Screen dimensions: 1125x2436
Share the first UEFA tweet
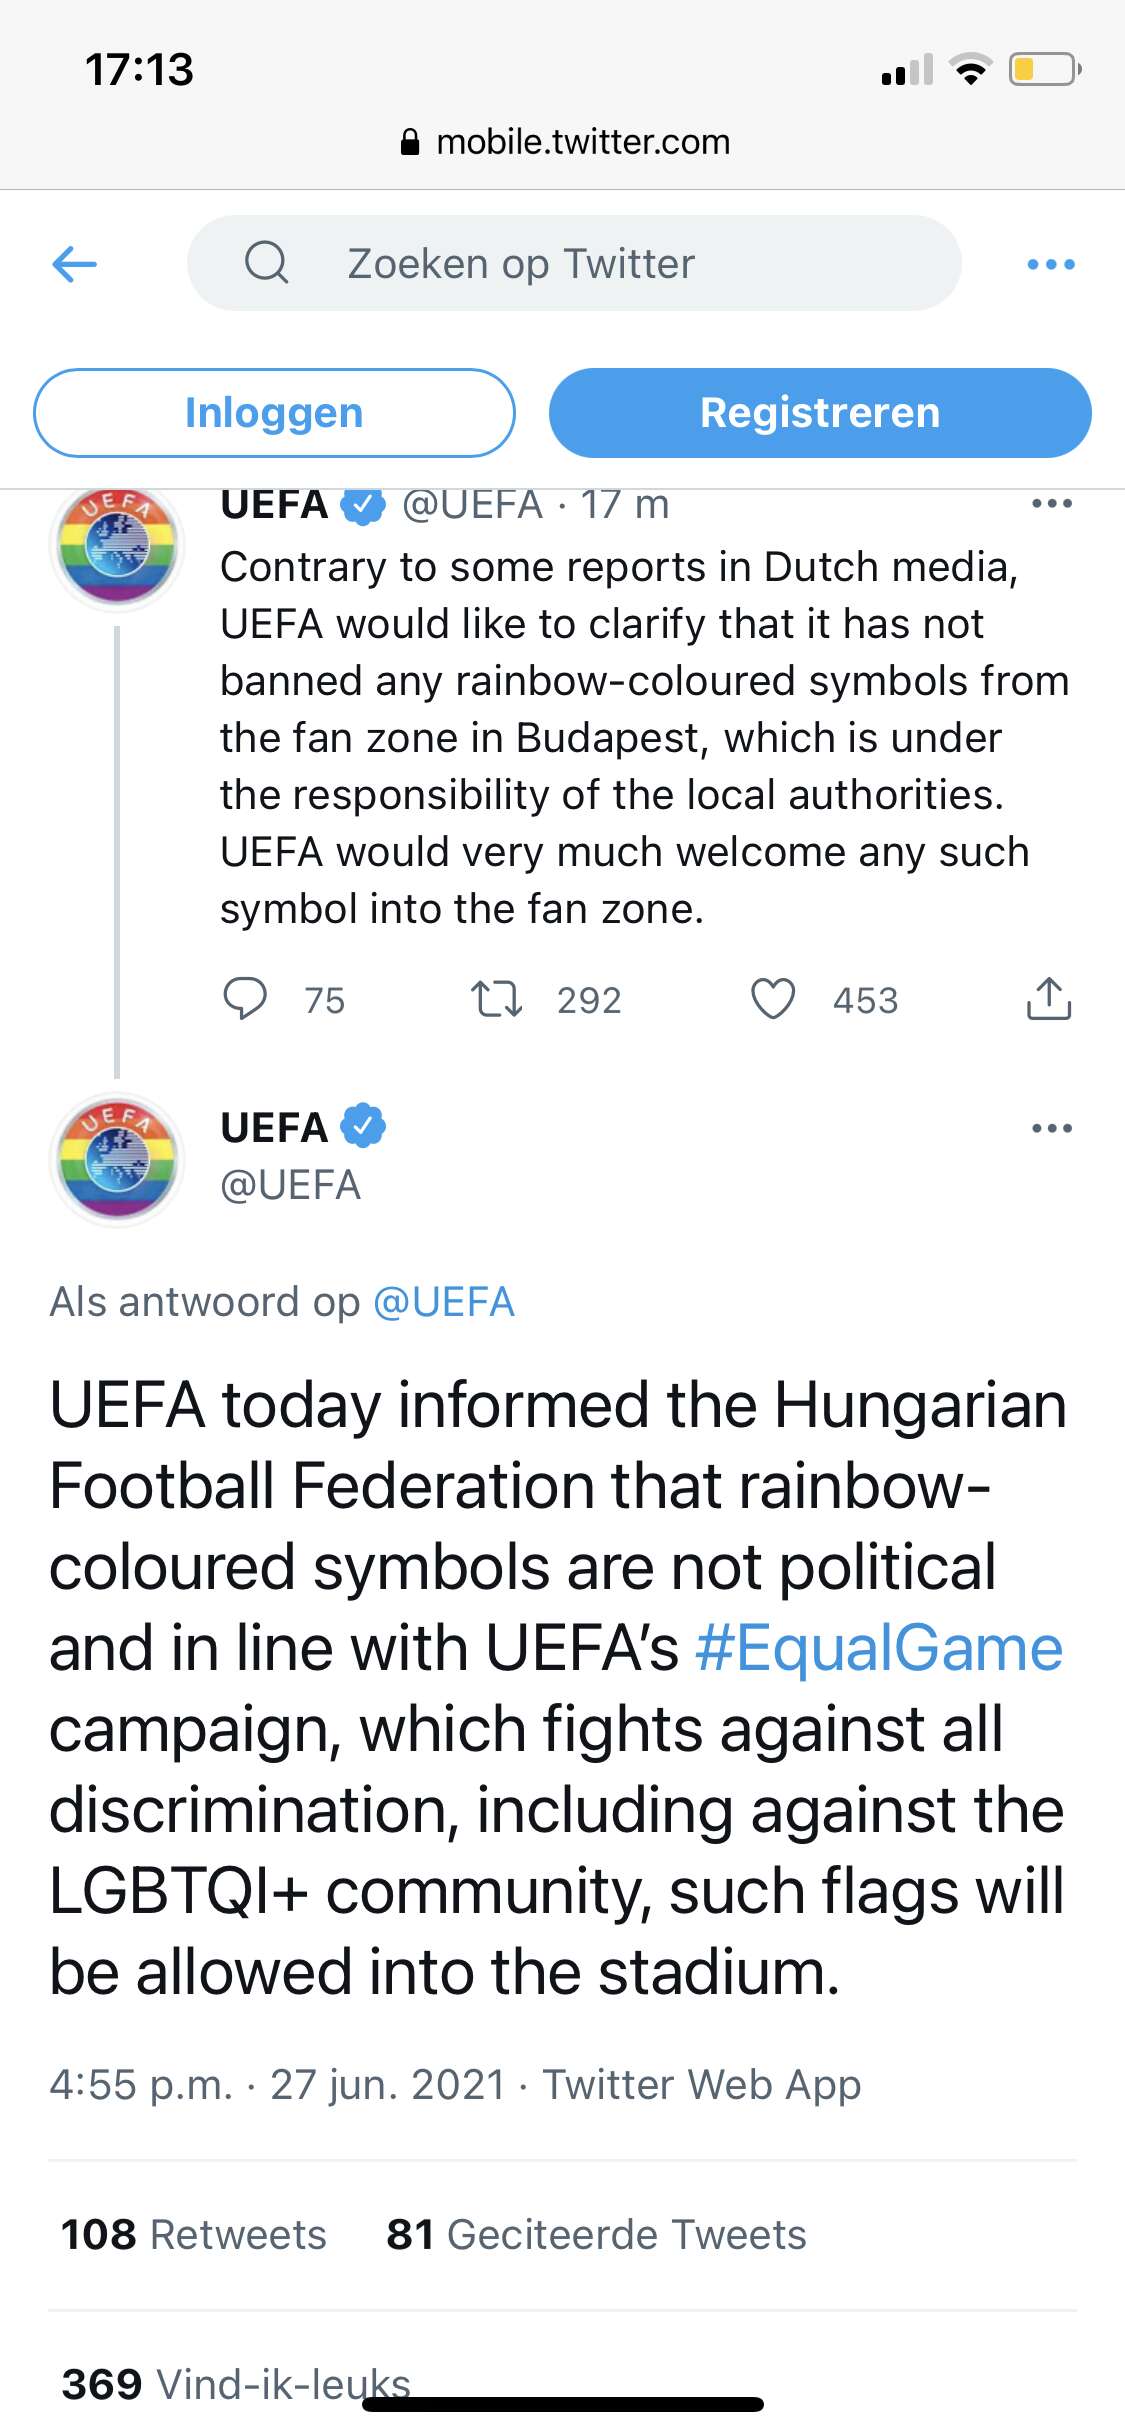(x=1049, y=999)
